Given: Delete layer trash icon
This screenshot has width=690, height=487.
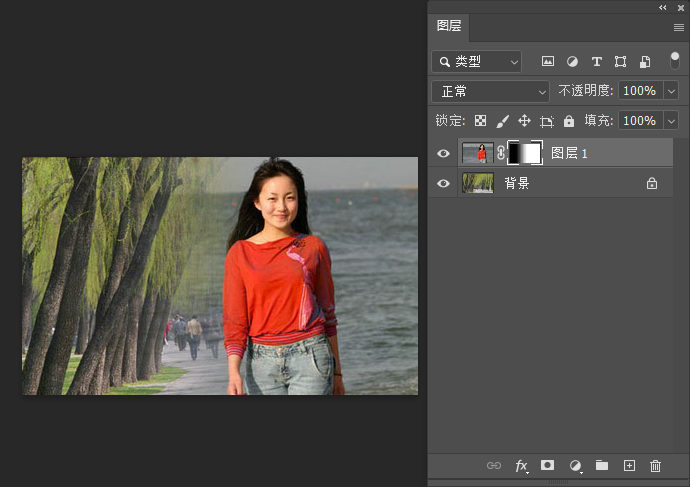Looking at the screenshot, I should coord(655,465).
